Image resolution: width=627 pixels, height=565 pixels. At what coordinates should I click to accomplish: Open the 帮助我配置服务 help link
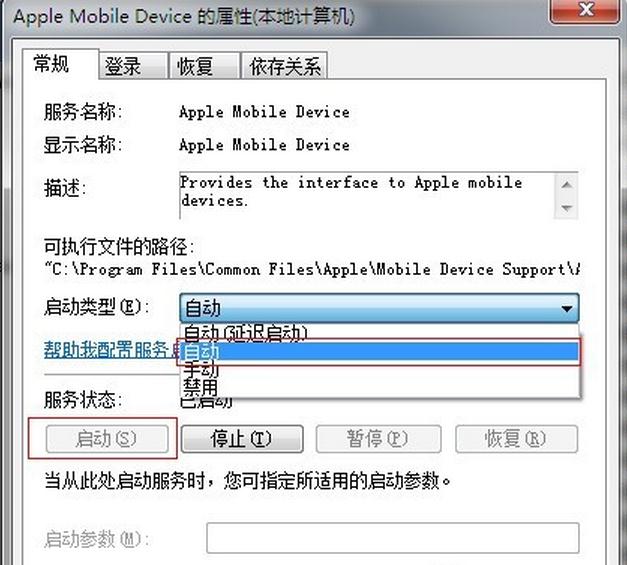click(111, 350)
